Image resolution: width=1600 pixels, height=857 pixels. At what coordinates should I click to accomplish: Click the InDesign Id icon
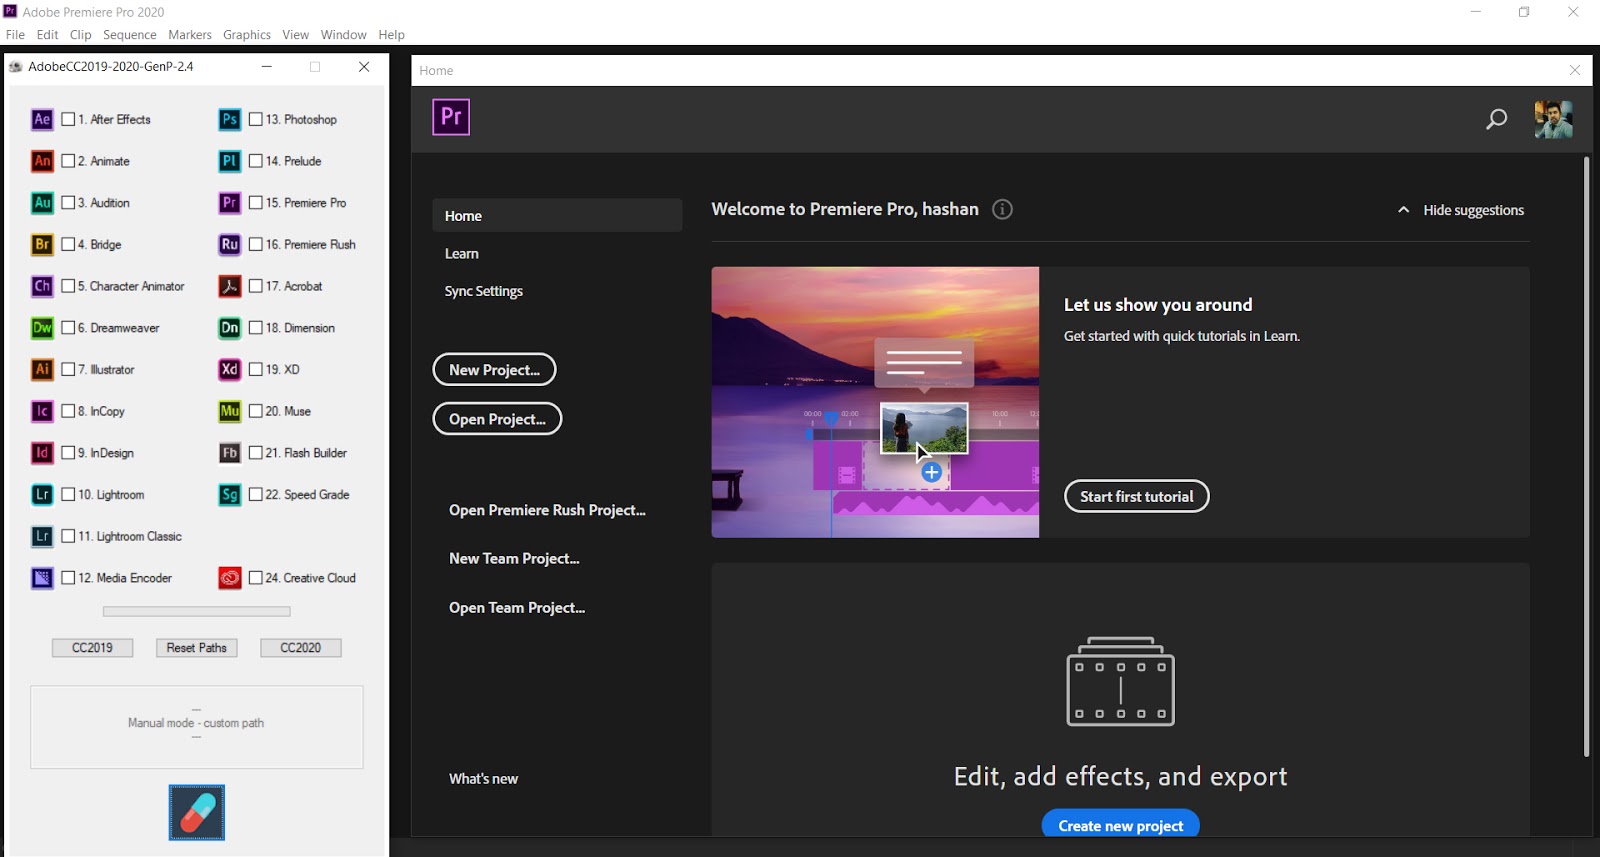[42, 453]
